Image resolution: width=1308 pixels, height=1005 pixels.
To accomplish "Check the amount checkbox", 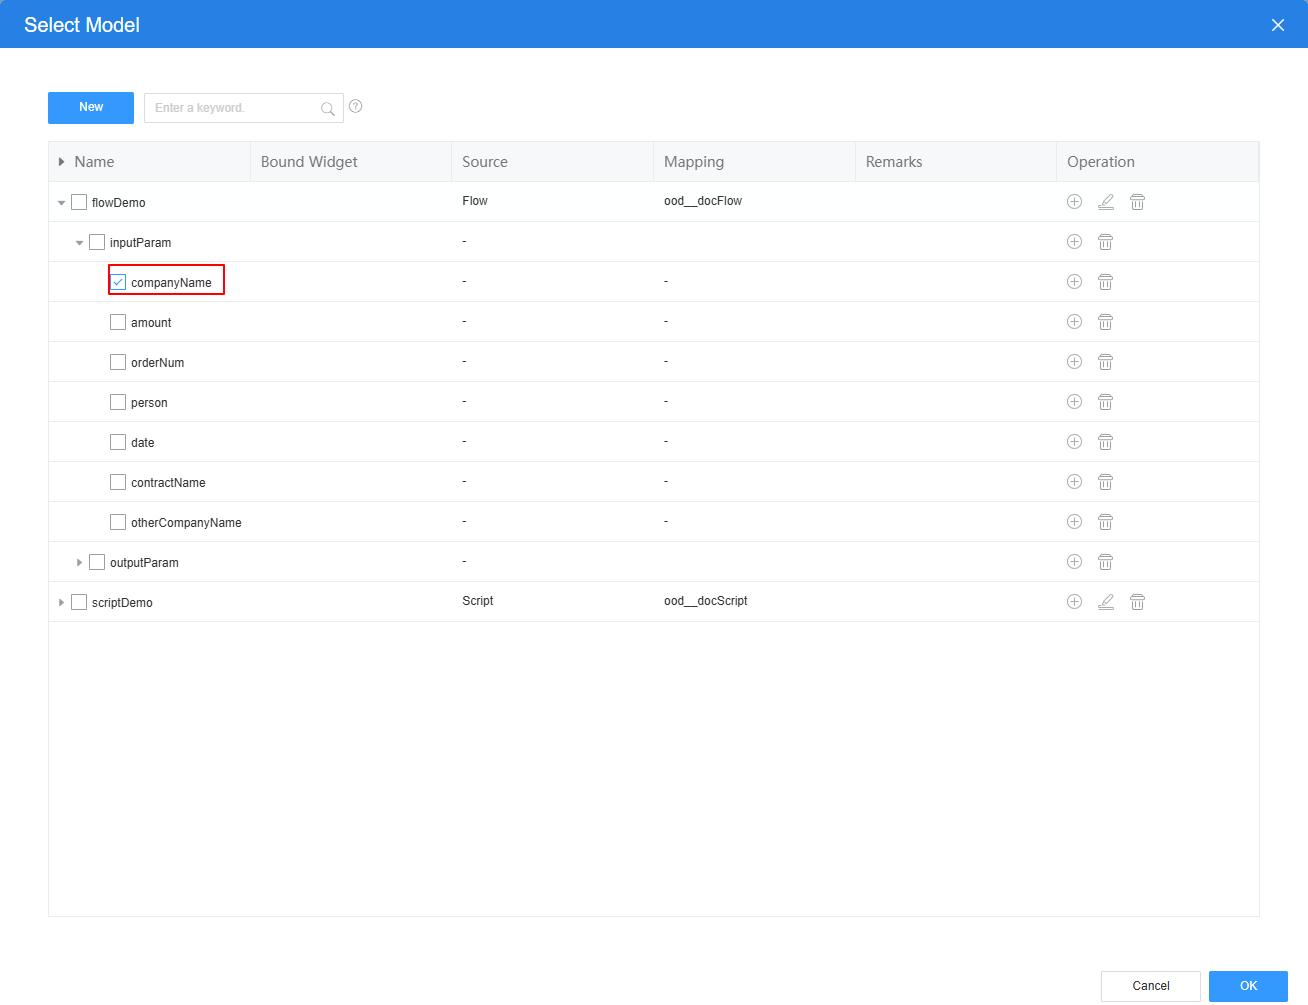I will tap(118, 322).
